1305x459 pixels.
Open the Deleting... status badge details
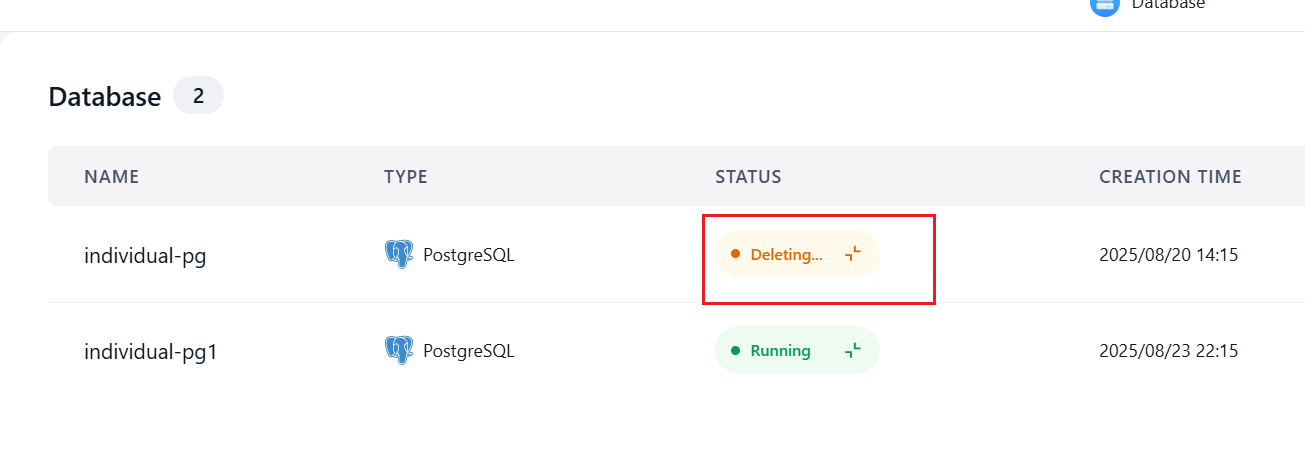click(x=797, y=254)
